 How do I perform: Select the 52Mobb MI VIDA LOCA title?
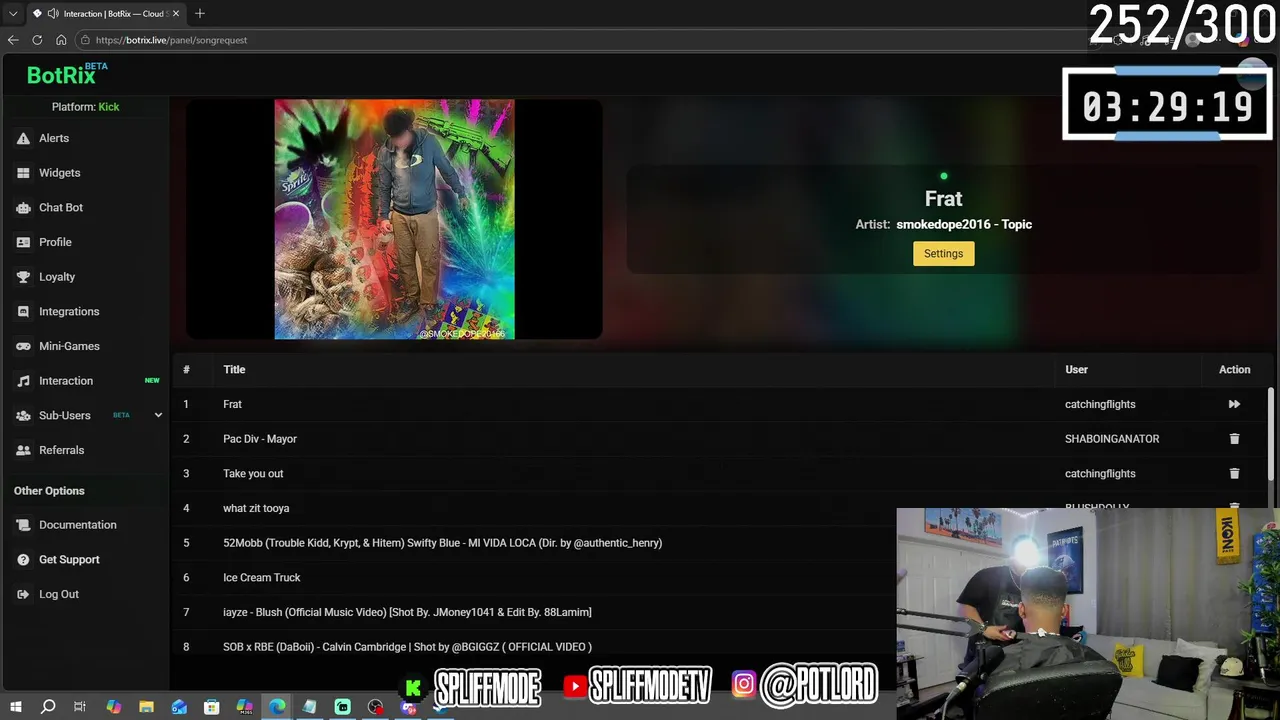[442, 543]
